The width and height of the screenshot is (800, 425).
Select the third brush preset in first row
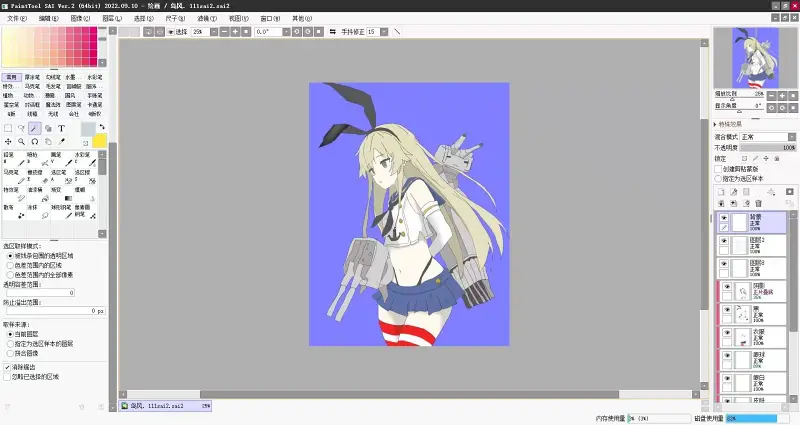click(x=61, y=159)
